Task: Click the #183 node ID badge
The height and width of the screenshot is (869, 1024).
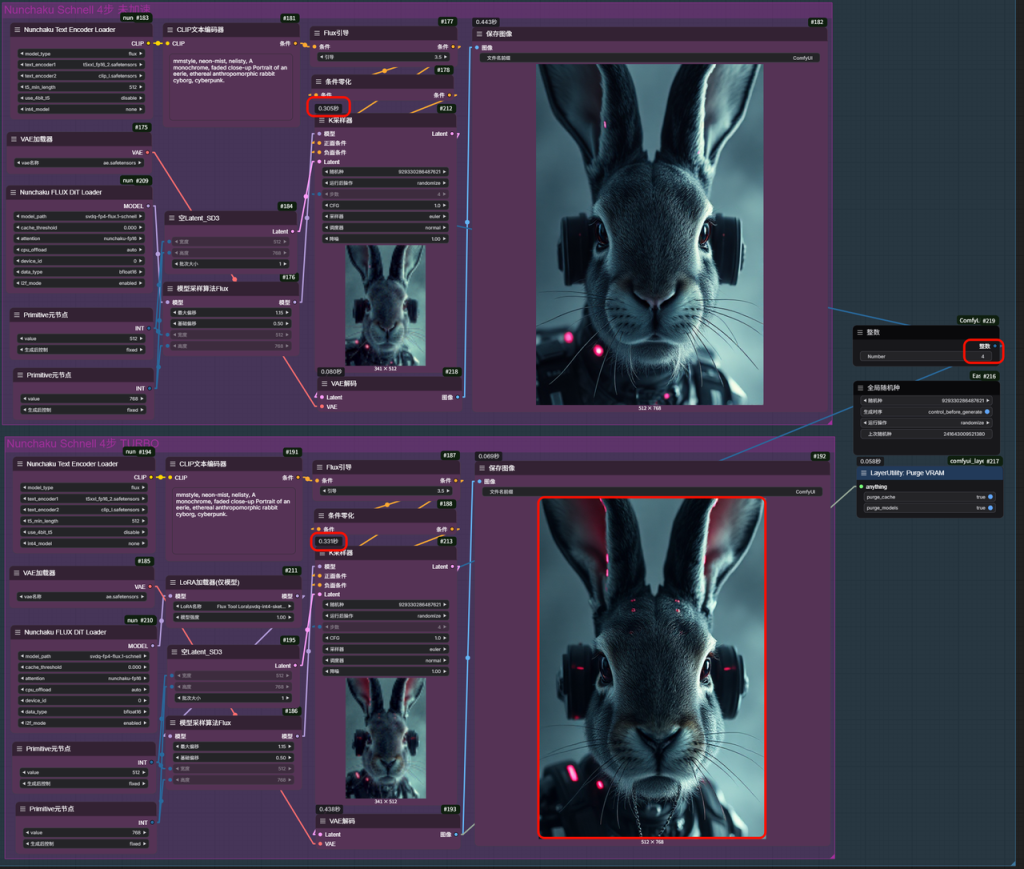Action: click(x=141, y=18)
